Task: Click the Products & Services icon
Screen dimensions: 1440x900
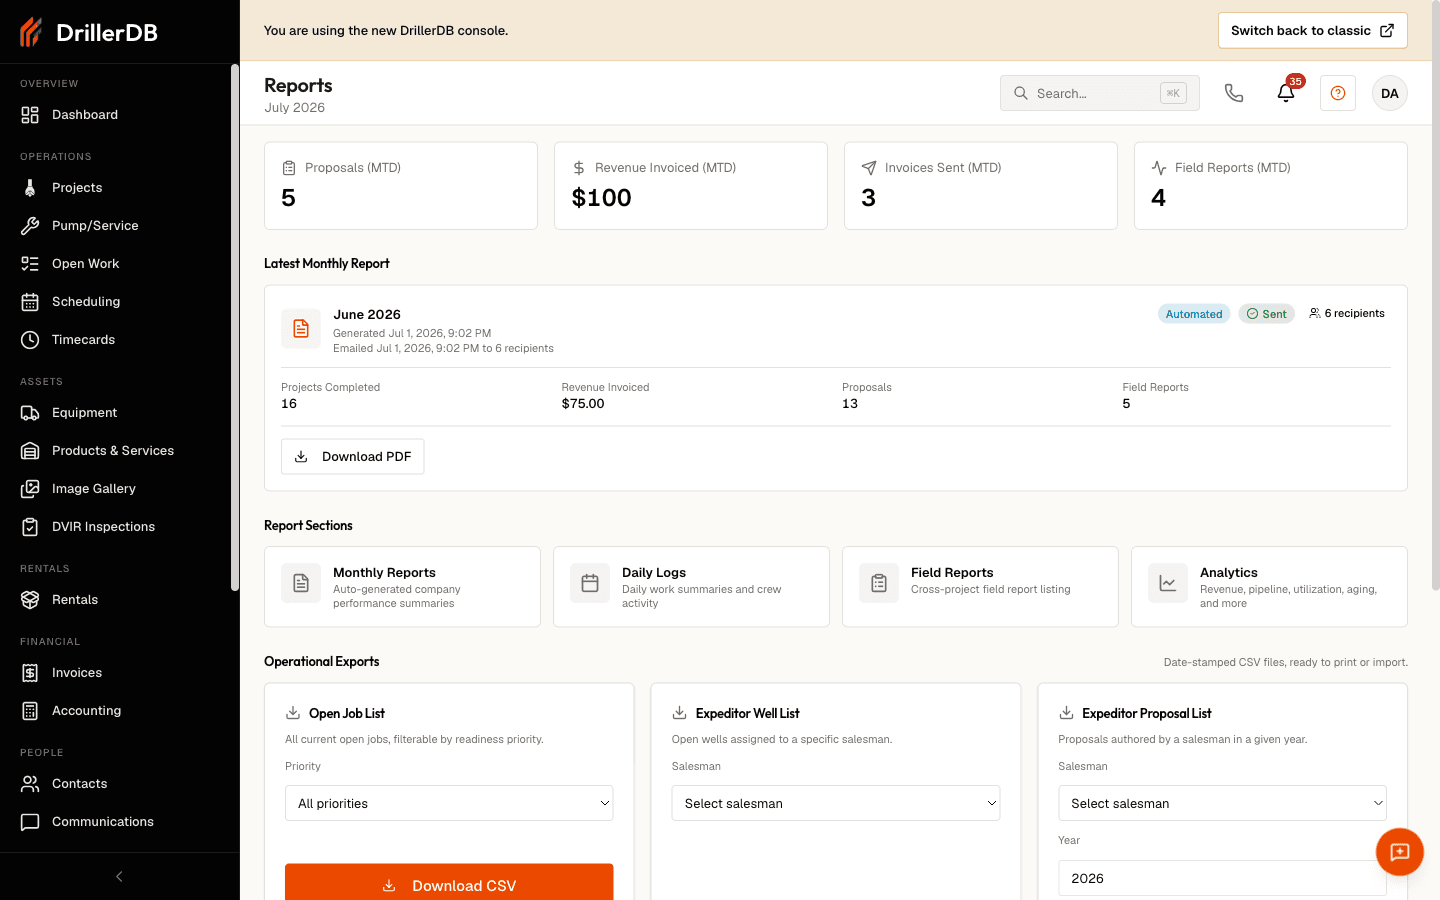Action: coord(30,451)
